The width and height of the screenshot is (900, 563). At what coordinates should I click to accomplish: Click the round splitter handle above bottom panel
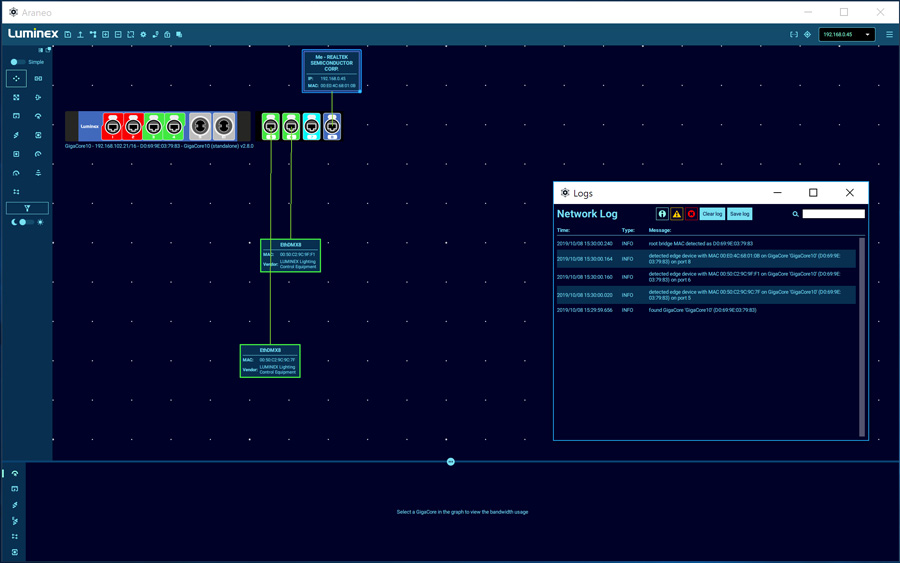451,461
